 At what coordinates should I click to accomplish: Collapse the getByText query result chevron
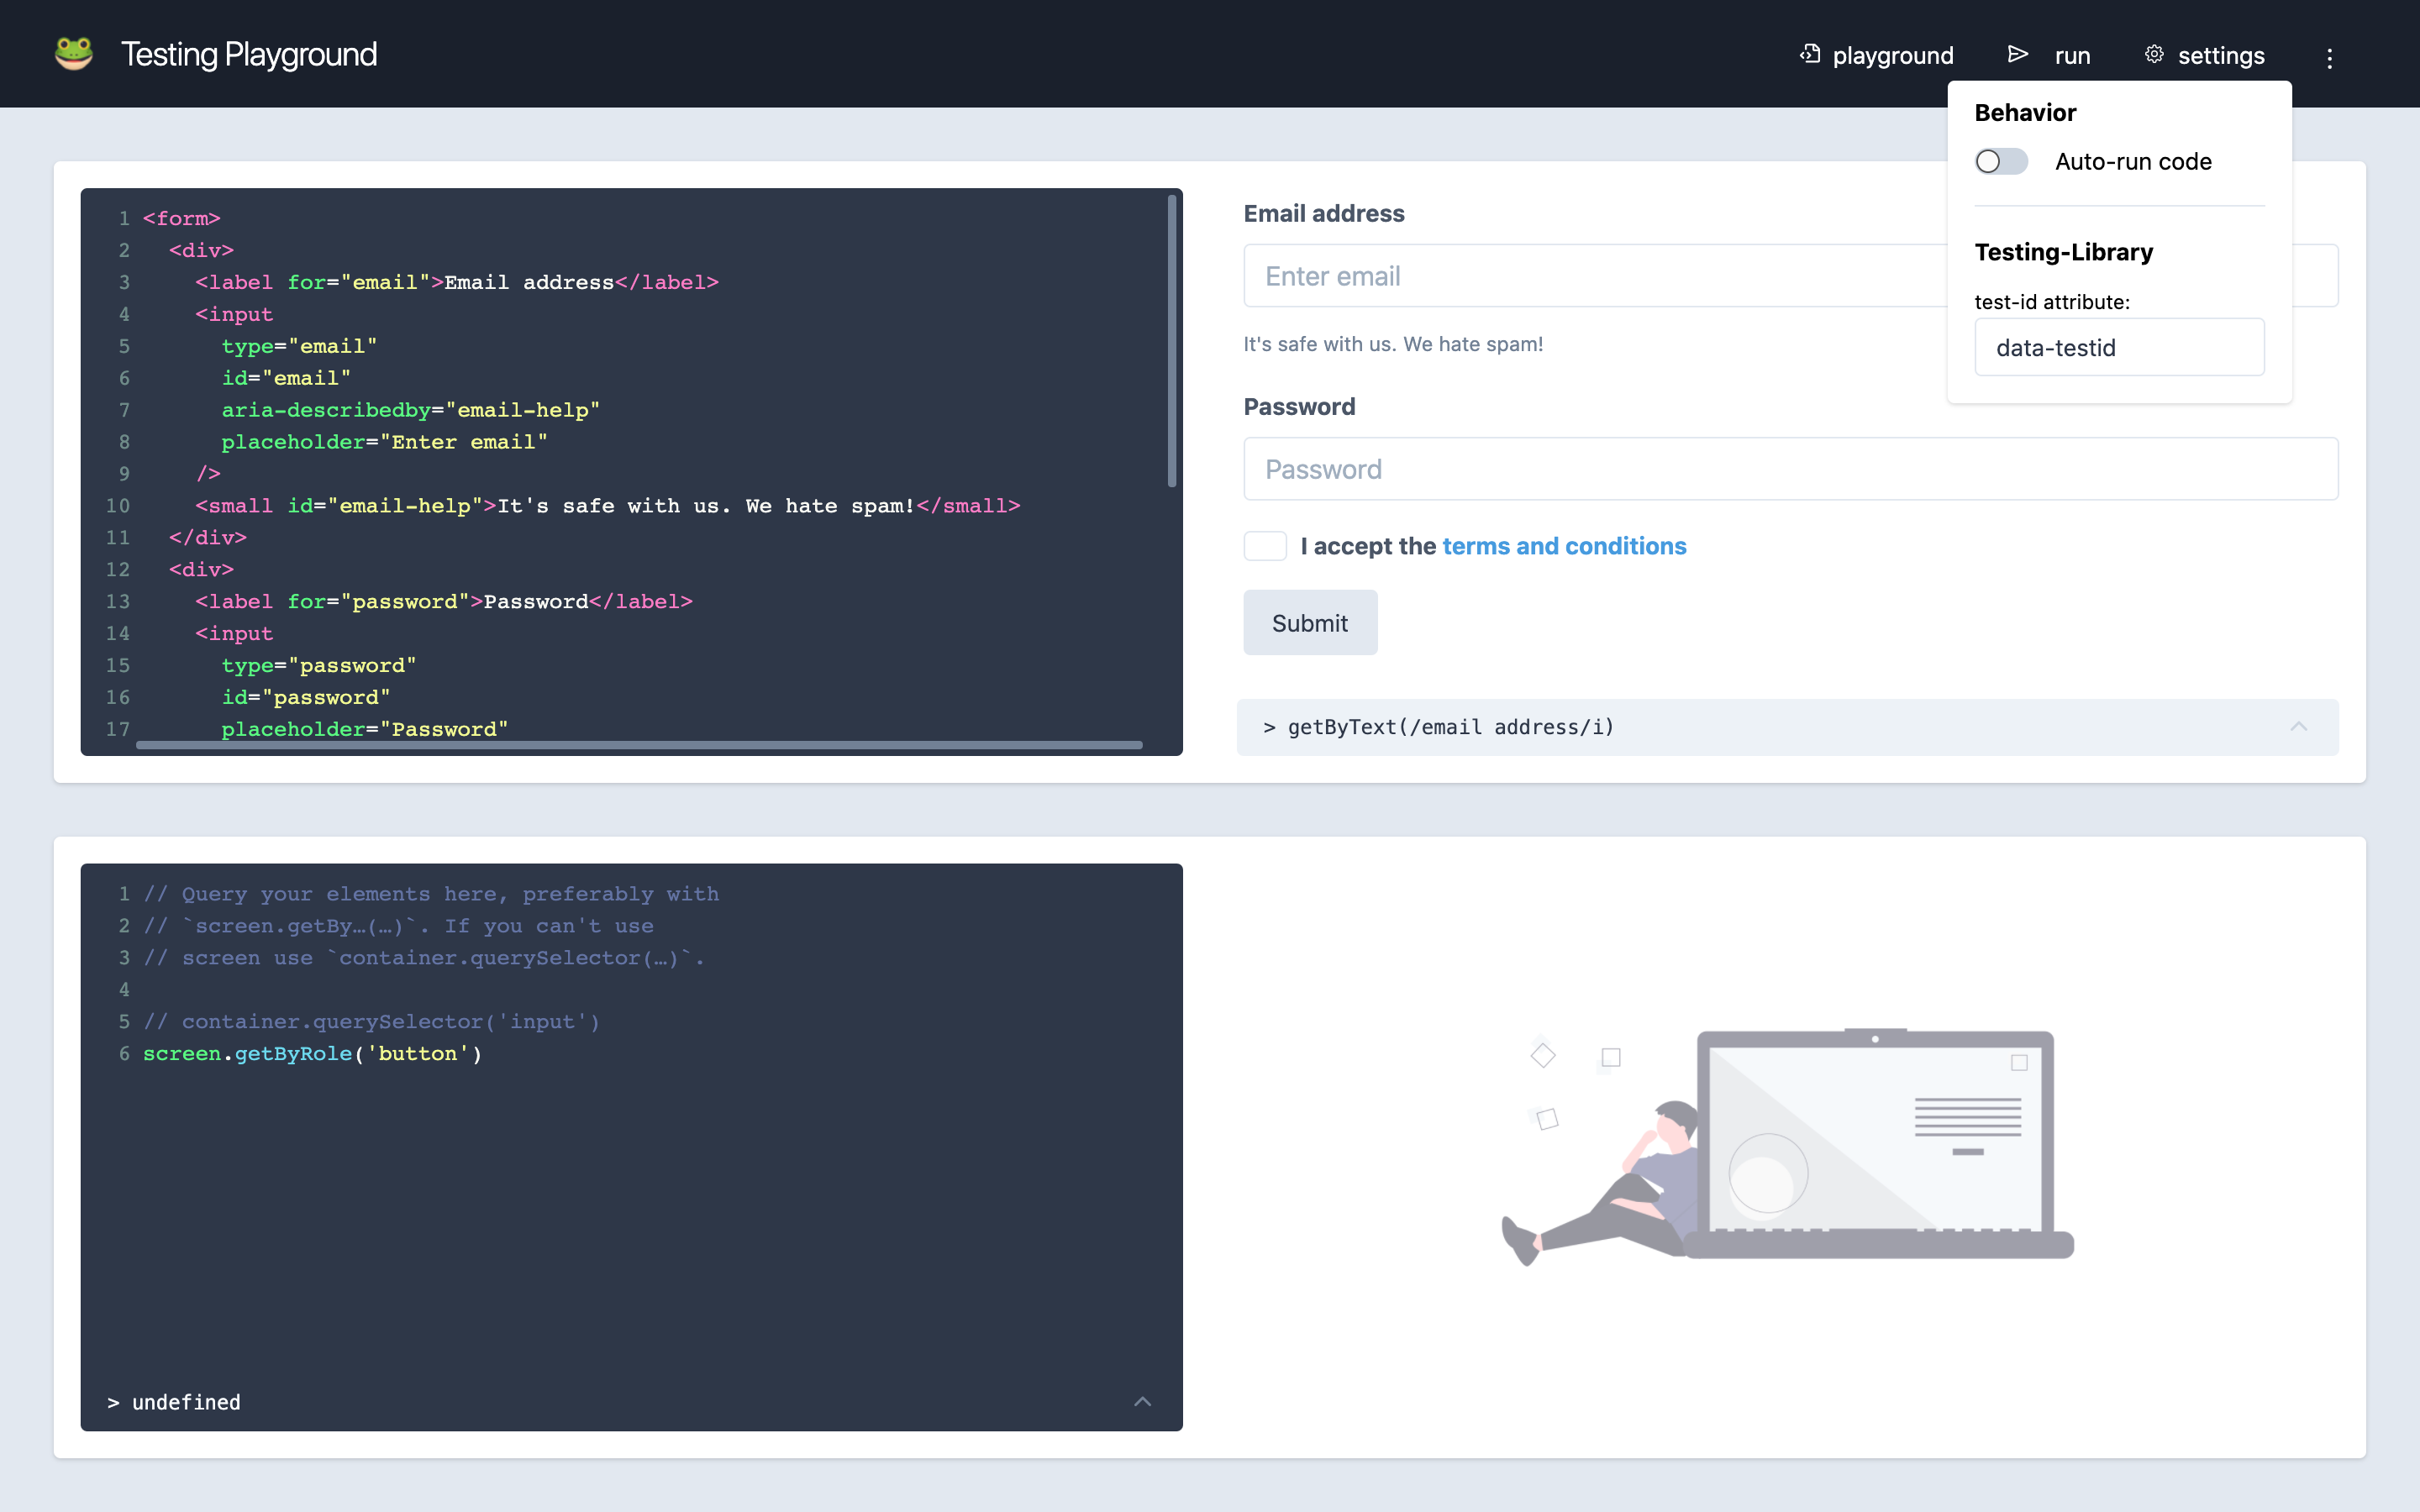pos(2298,727)
